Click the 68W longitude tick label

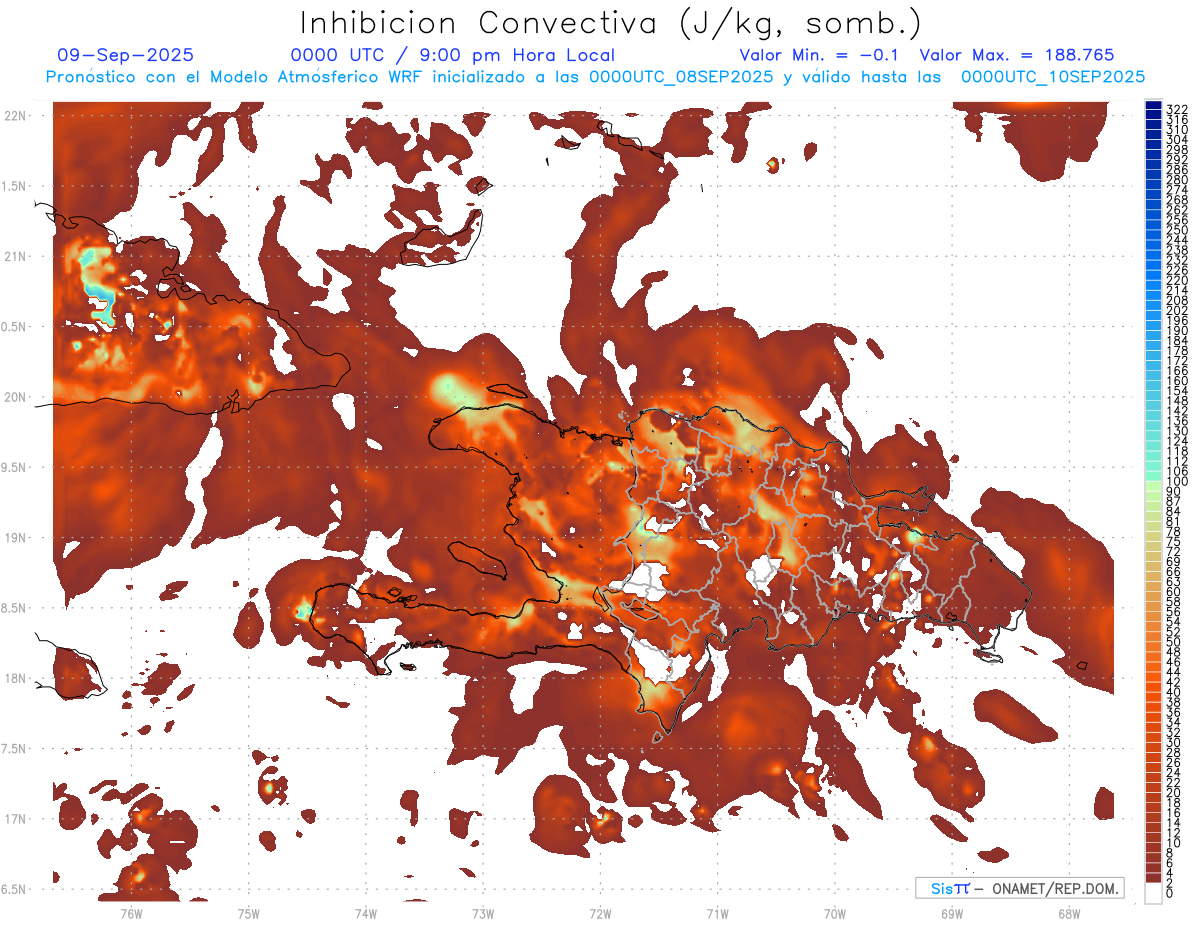(x=1068, y=912)
